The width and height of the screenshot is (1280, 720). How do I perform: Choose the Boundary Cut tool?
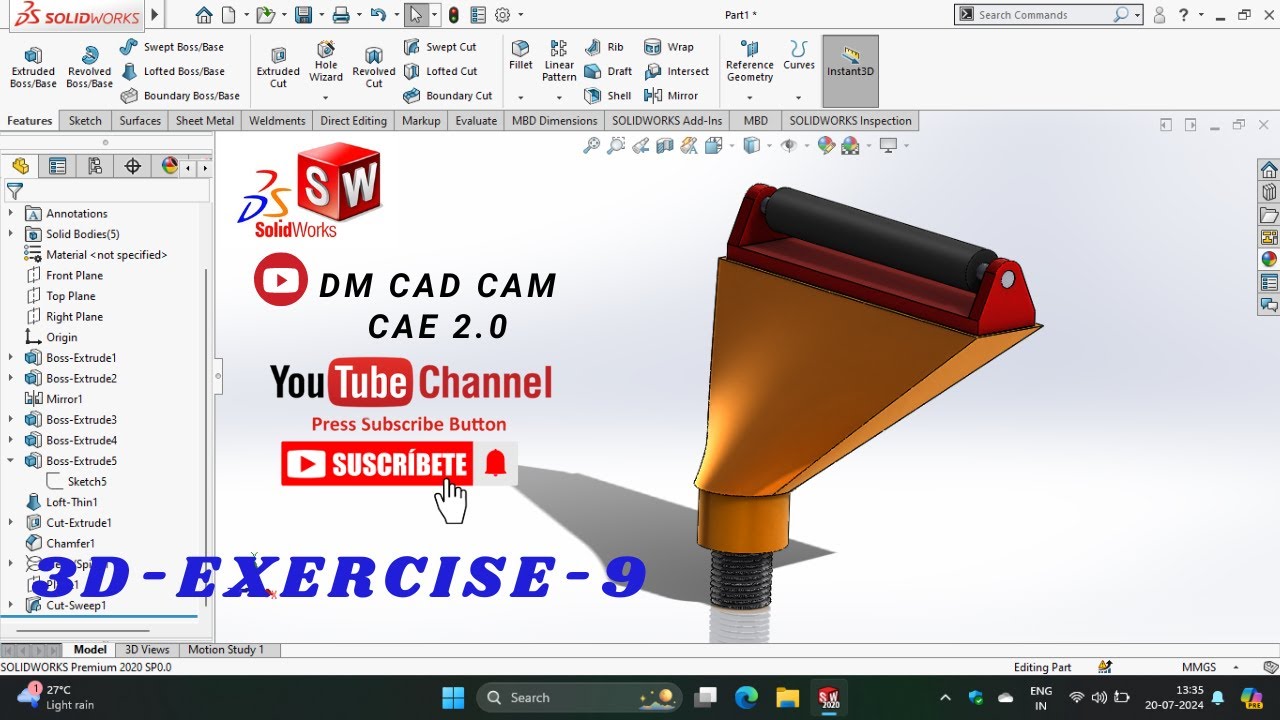pos(448,96)
